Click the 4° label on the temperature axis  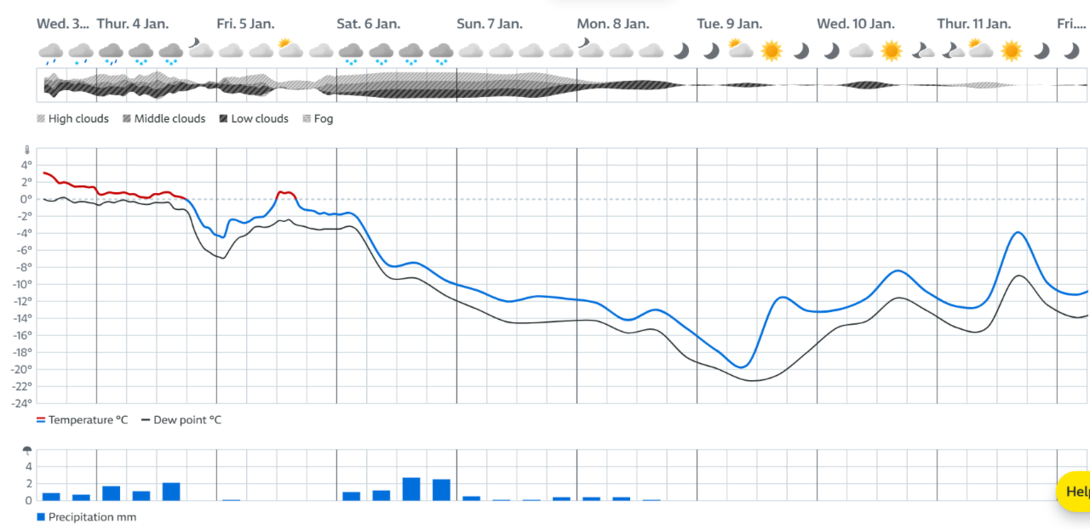tap(27, 165)
